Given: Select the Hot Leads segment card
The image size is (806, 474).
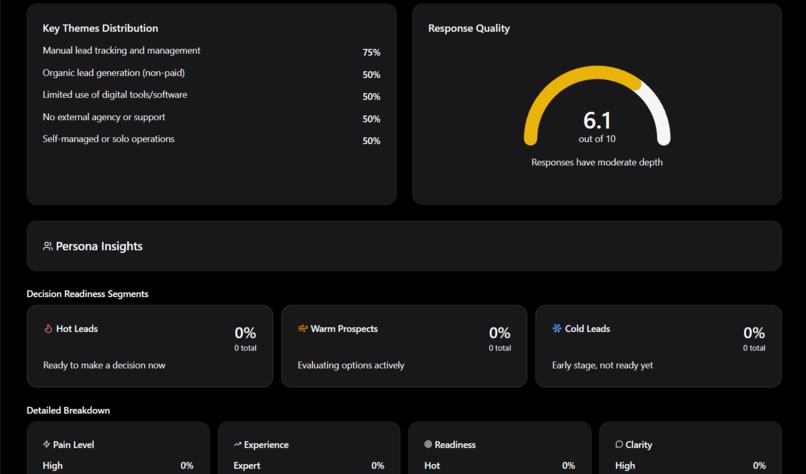Looking at the screenshot, I should point(150,346).
